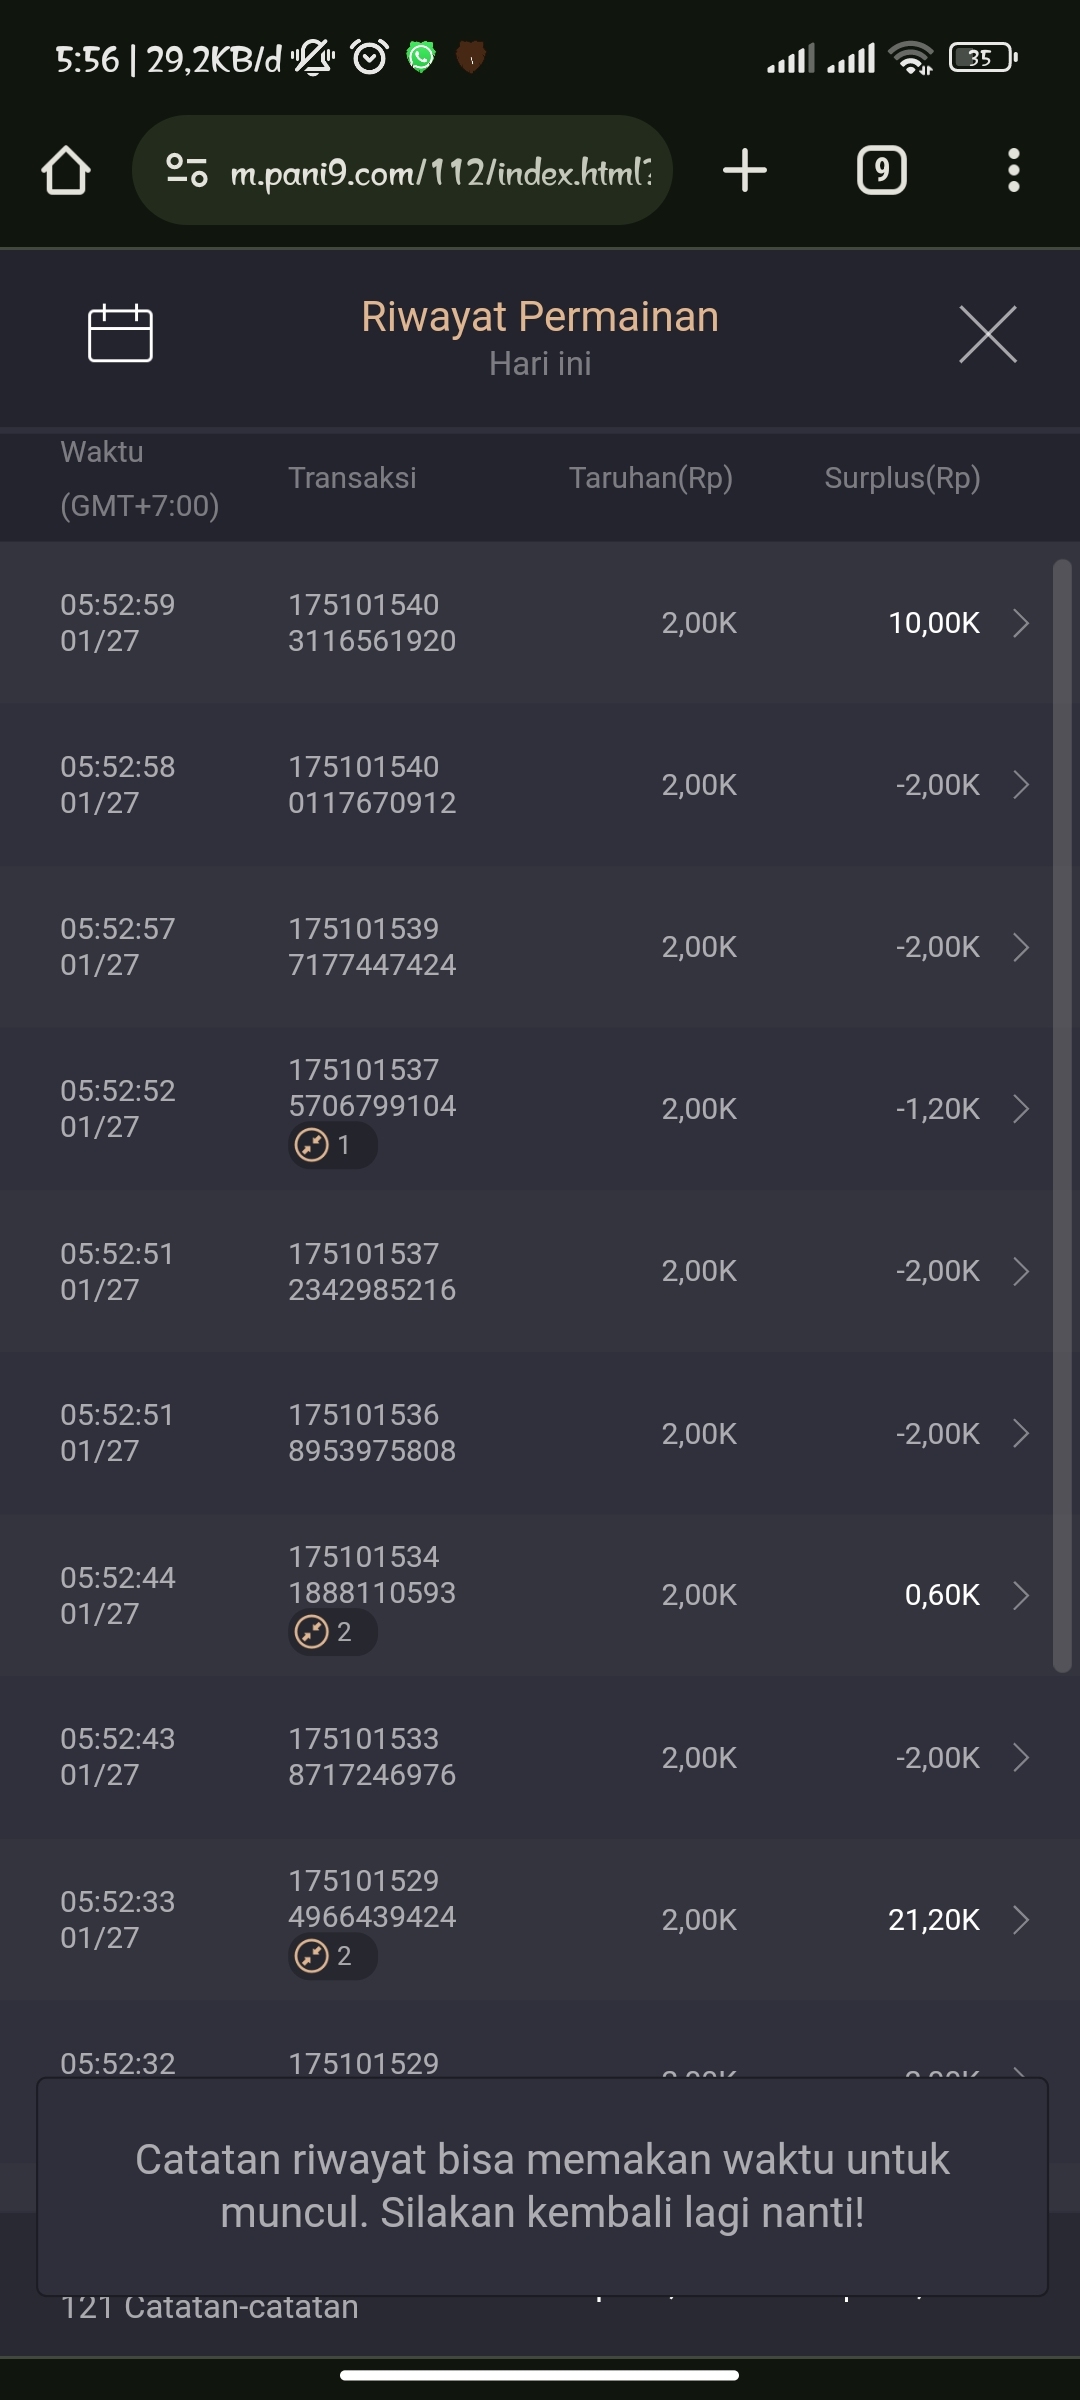1080x2400 pixels.
Task: Tap free-spin badge on 05:52:52 transaction
Action: click(x=332, y=1145)
